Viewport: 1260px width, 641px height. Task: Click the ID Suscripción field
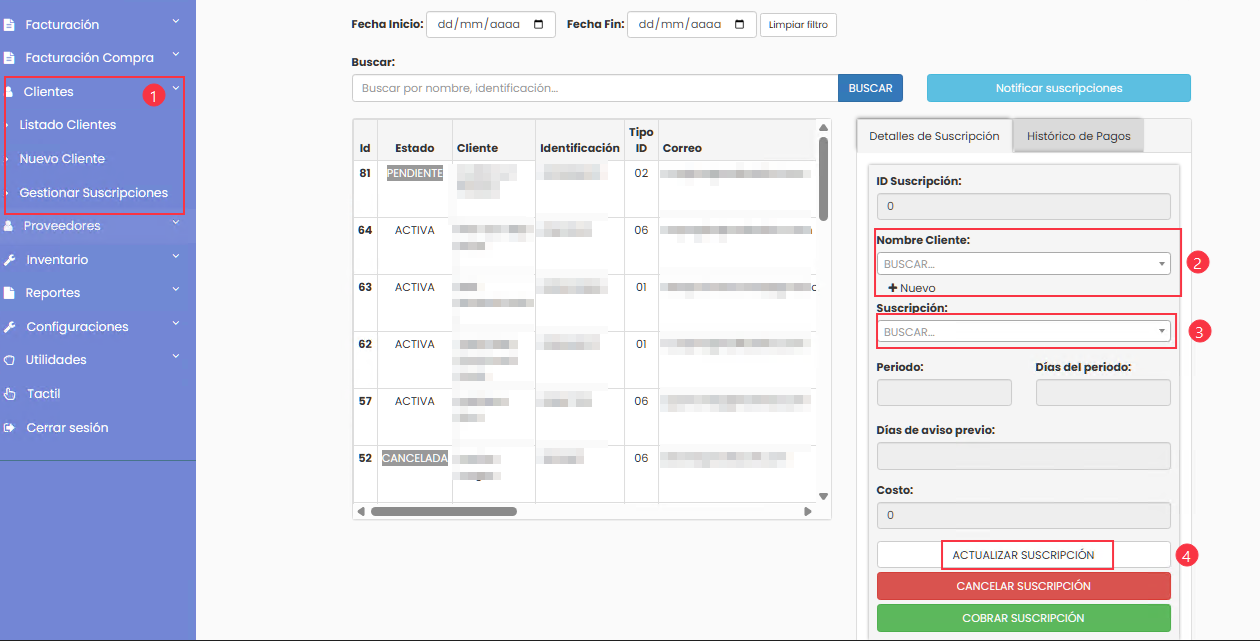click(x=1024, y=206)
